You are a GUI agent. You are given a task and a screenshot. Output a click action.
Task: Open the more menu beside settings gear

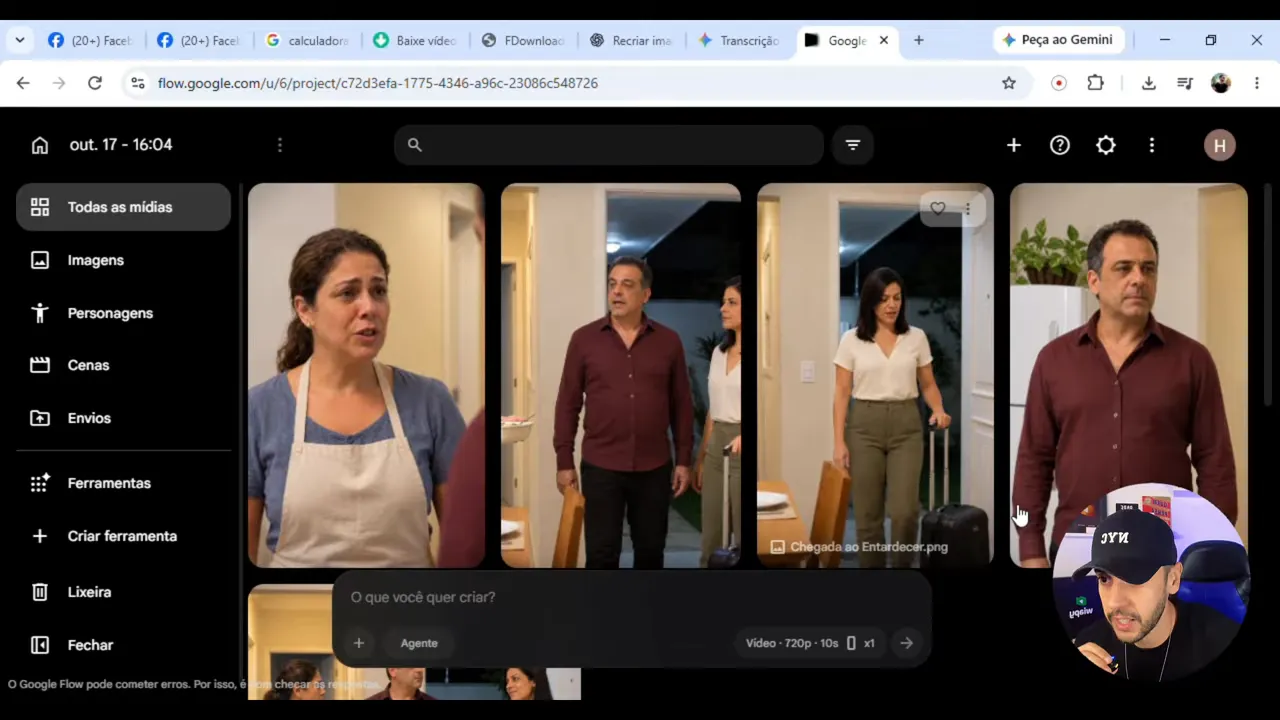1152,145
